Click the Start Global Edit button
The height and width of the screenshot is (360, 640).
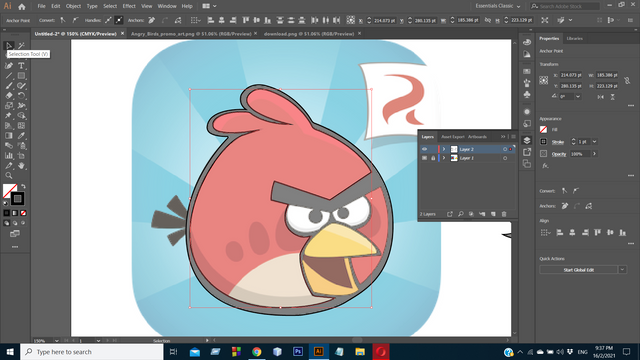point(578,270)
